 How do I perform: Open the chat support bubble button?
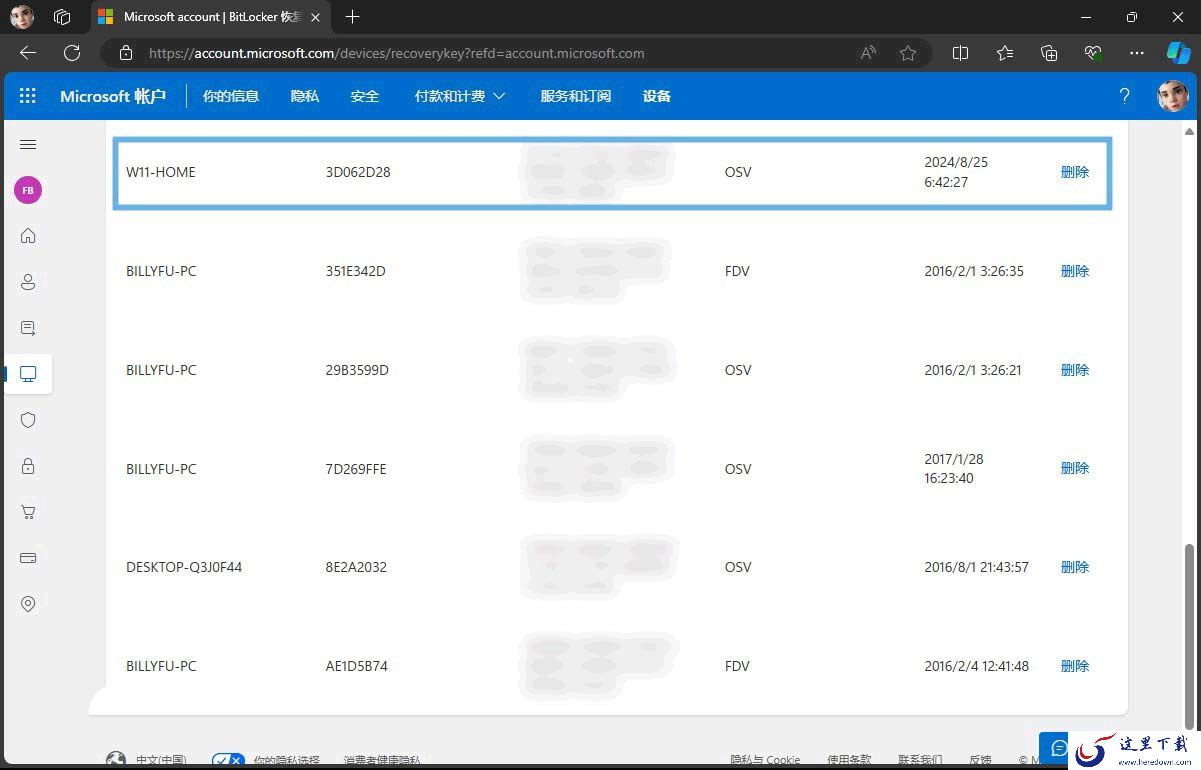coord(1059,749)
